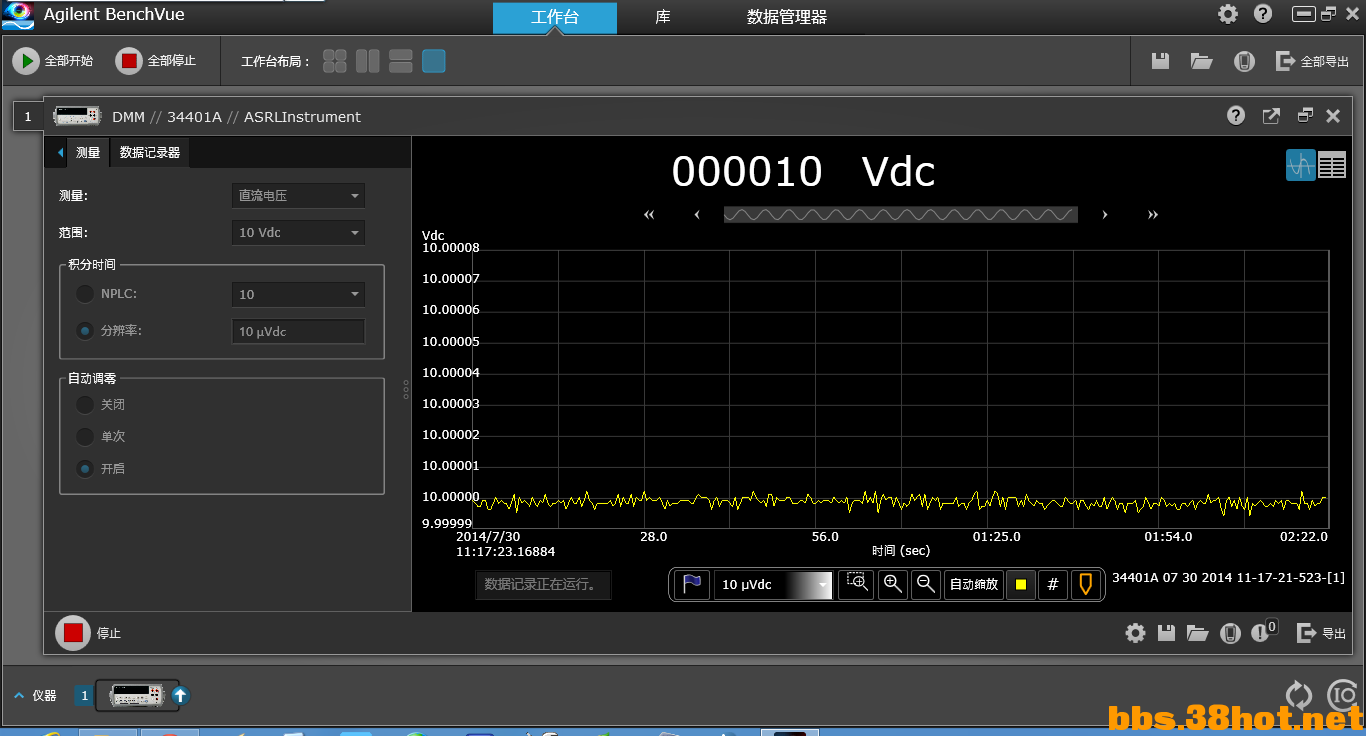Add a flag marker to the chart

tap(692, 585)
